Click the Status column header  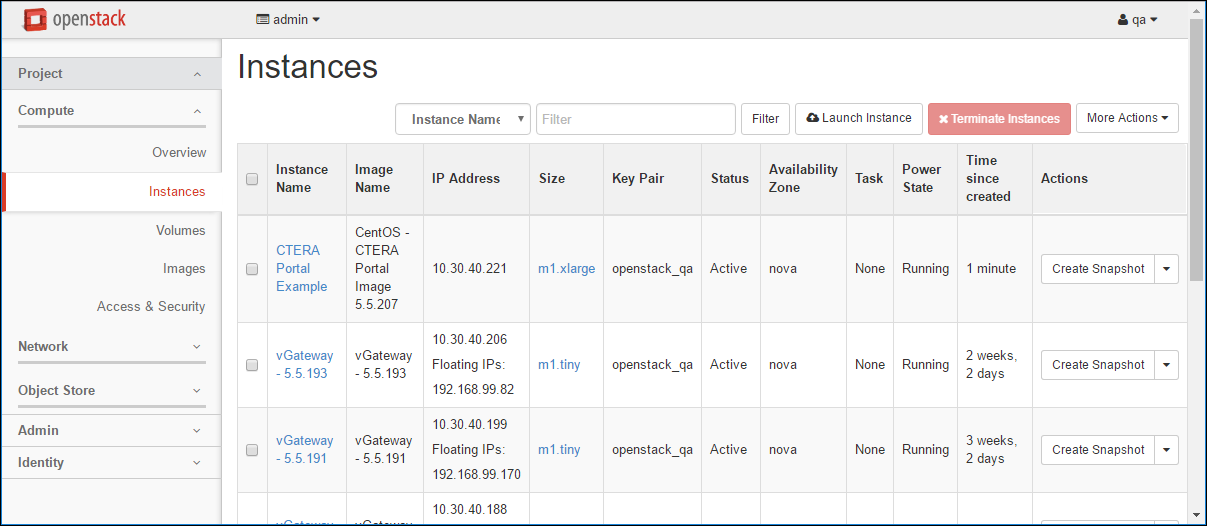pyautogui.click(x=730, y=179)
